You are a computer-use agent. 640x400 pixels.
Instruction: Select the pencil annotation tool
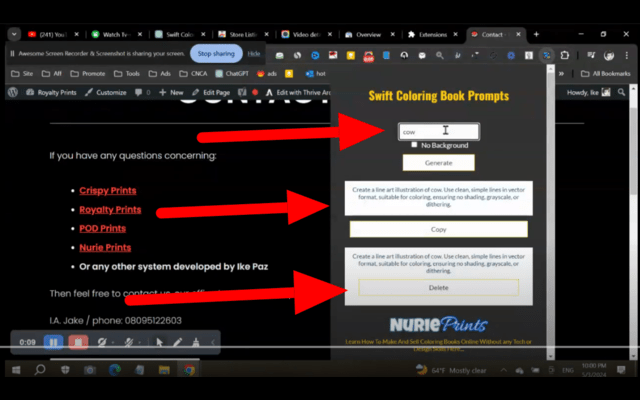tap(178, 342)
